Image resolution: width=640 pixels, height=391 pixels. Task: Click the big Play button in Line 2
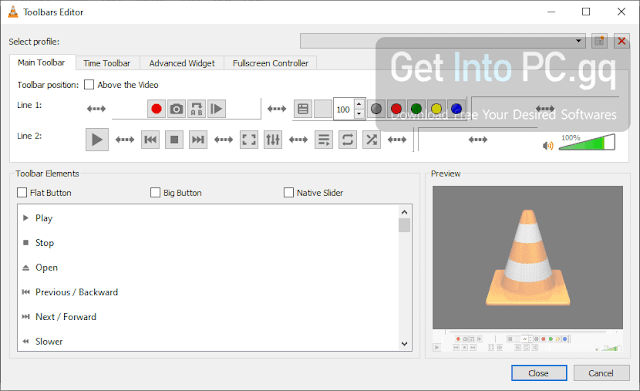coord(97,140)
